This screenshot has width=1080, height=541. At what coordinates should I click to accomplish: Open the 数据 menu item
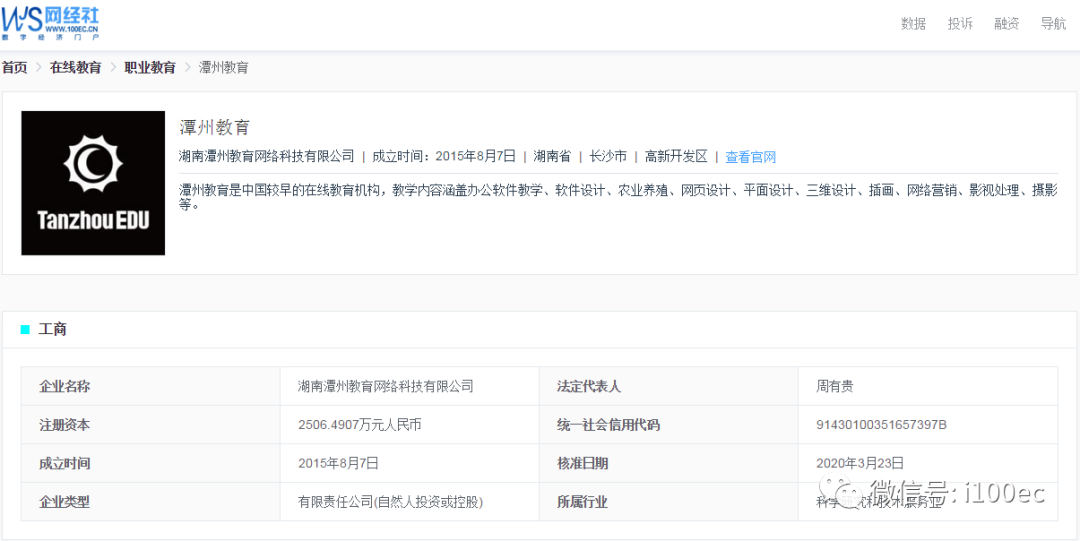(x=913, y=23)
